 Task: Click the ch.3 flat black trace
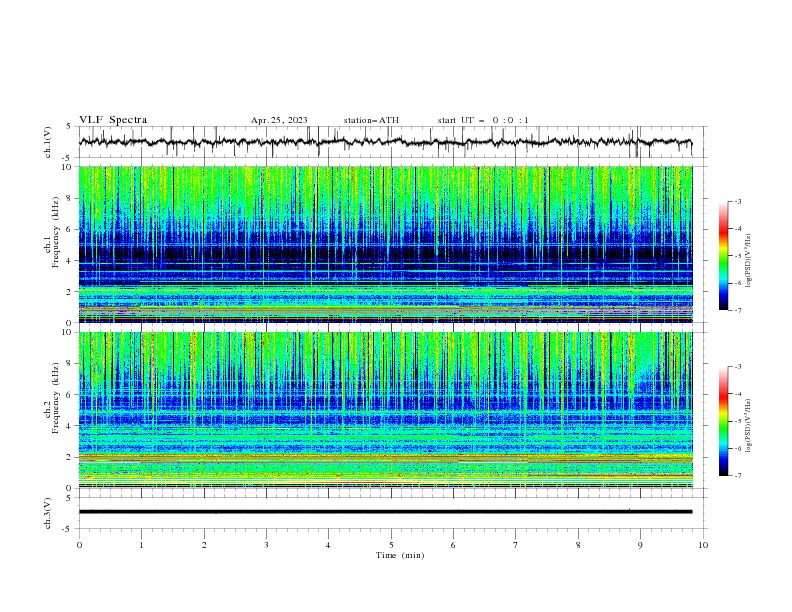pyautogui.click(x=385, y=512)
